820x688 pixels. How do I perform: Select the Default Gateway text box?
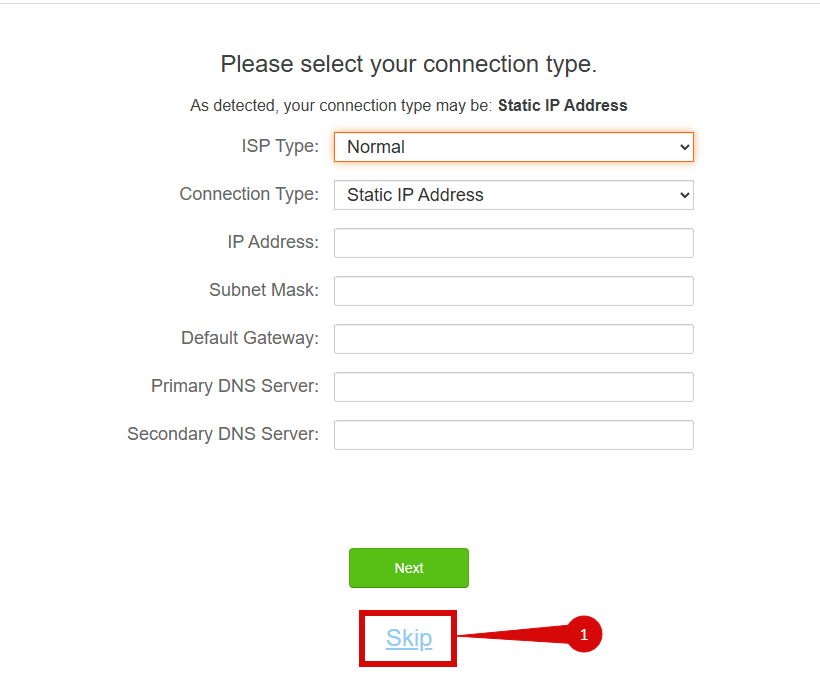513,339
